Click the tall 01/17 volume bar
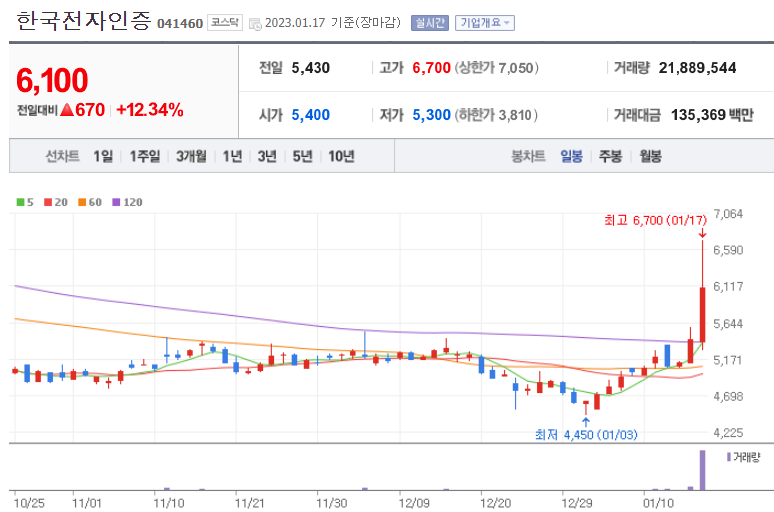 tap(702, 470)
